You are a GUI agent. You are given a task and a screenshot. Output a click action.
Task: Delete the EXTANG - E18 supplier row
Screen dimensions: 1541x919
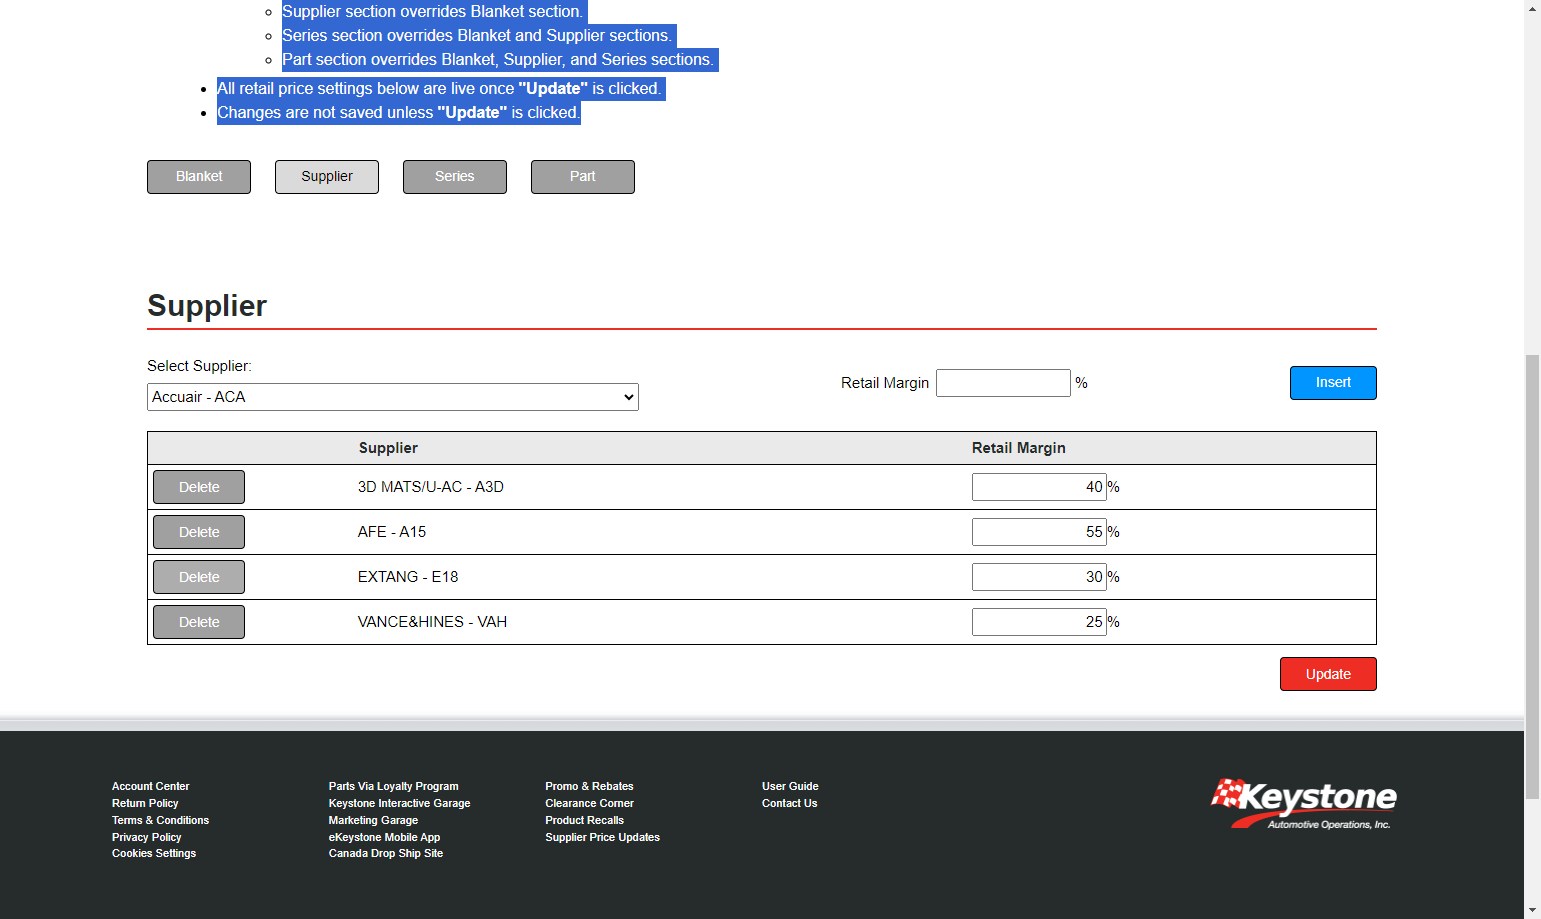(x=199, y=577)
